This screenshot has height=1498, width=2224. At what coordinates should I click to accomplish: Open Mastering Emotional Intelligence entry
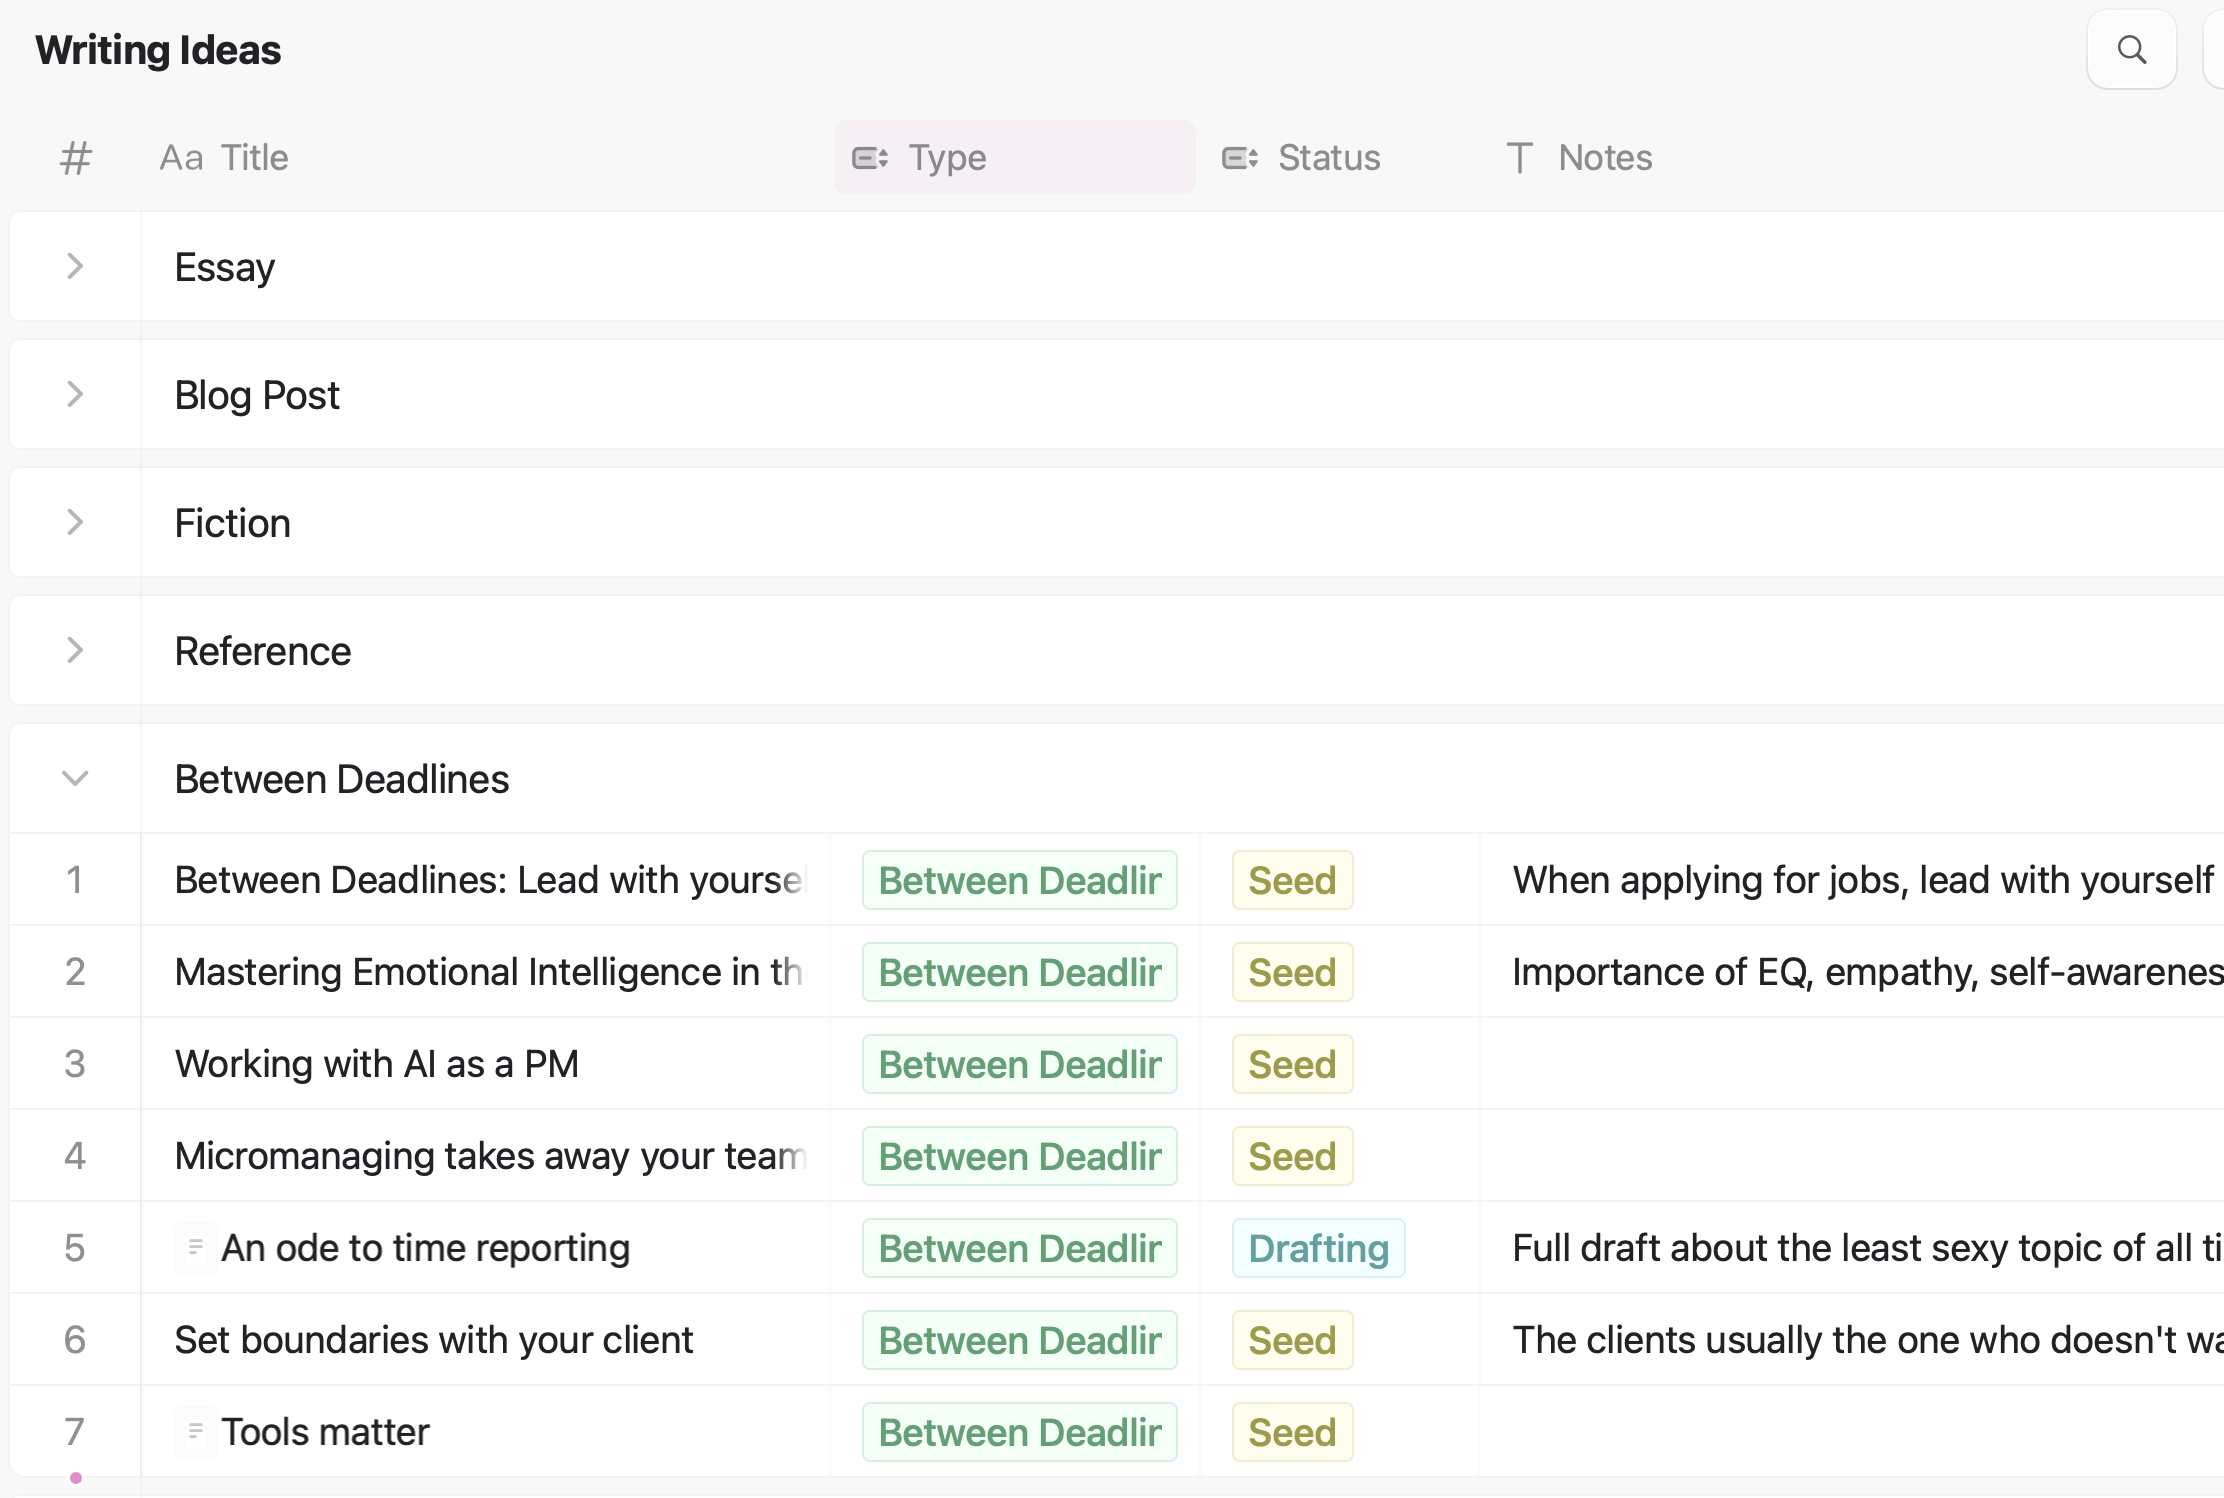[488, 972]
